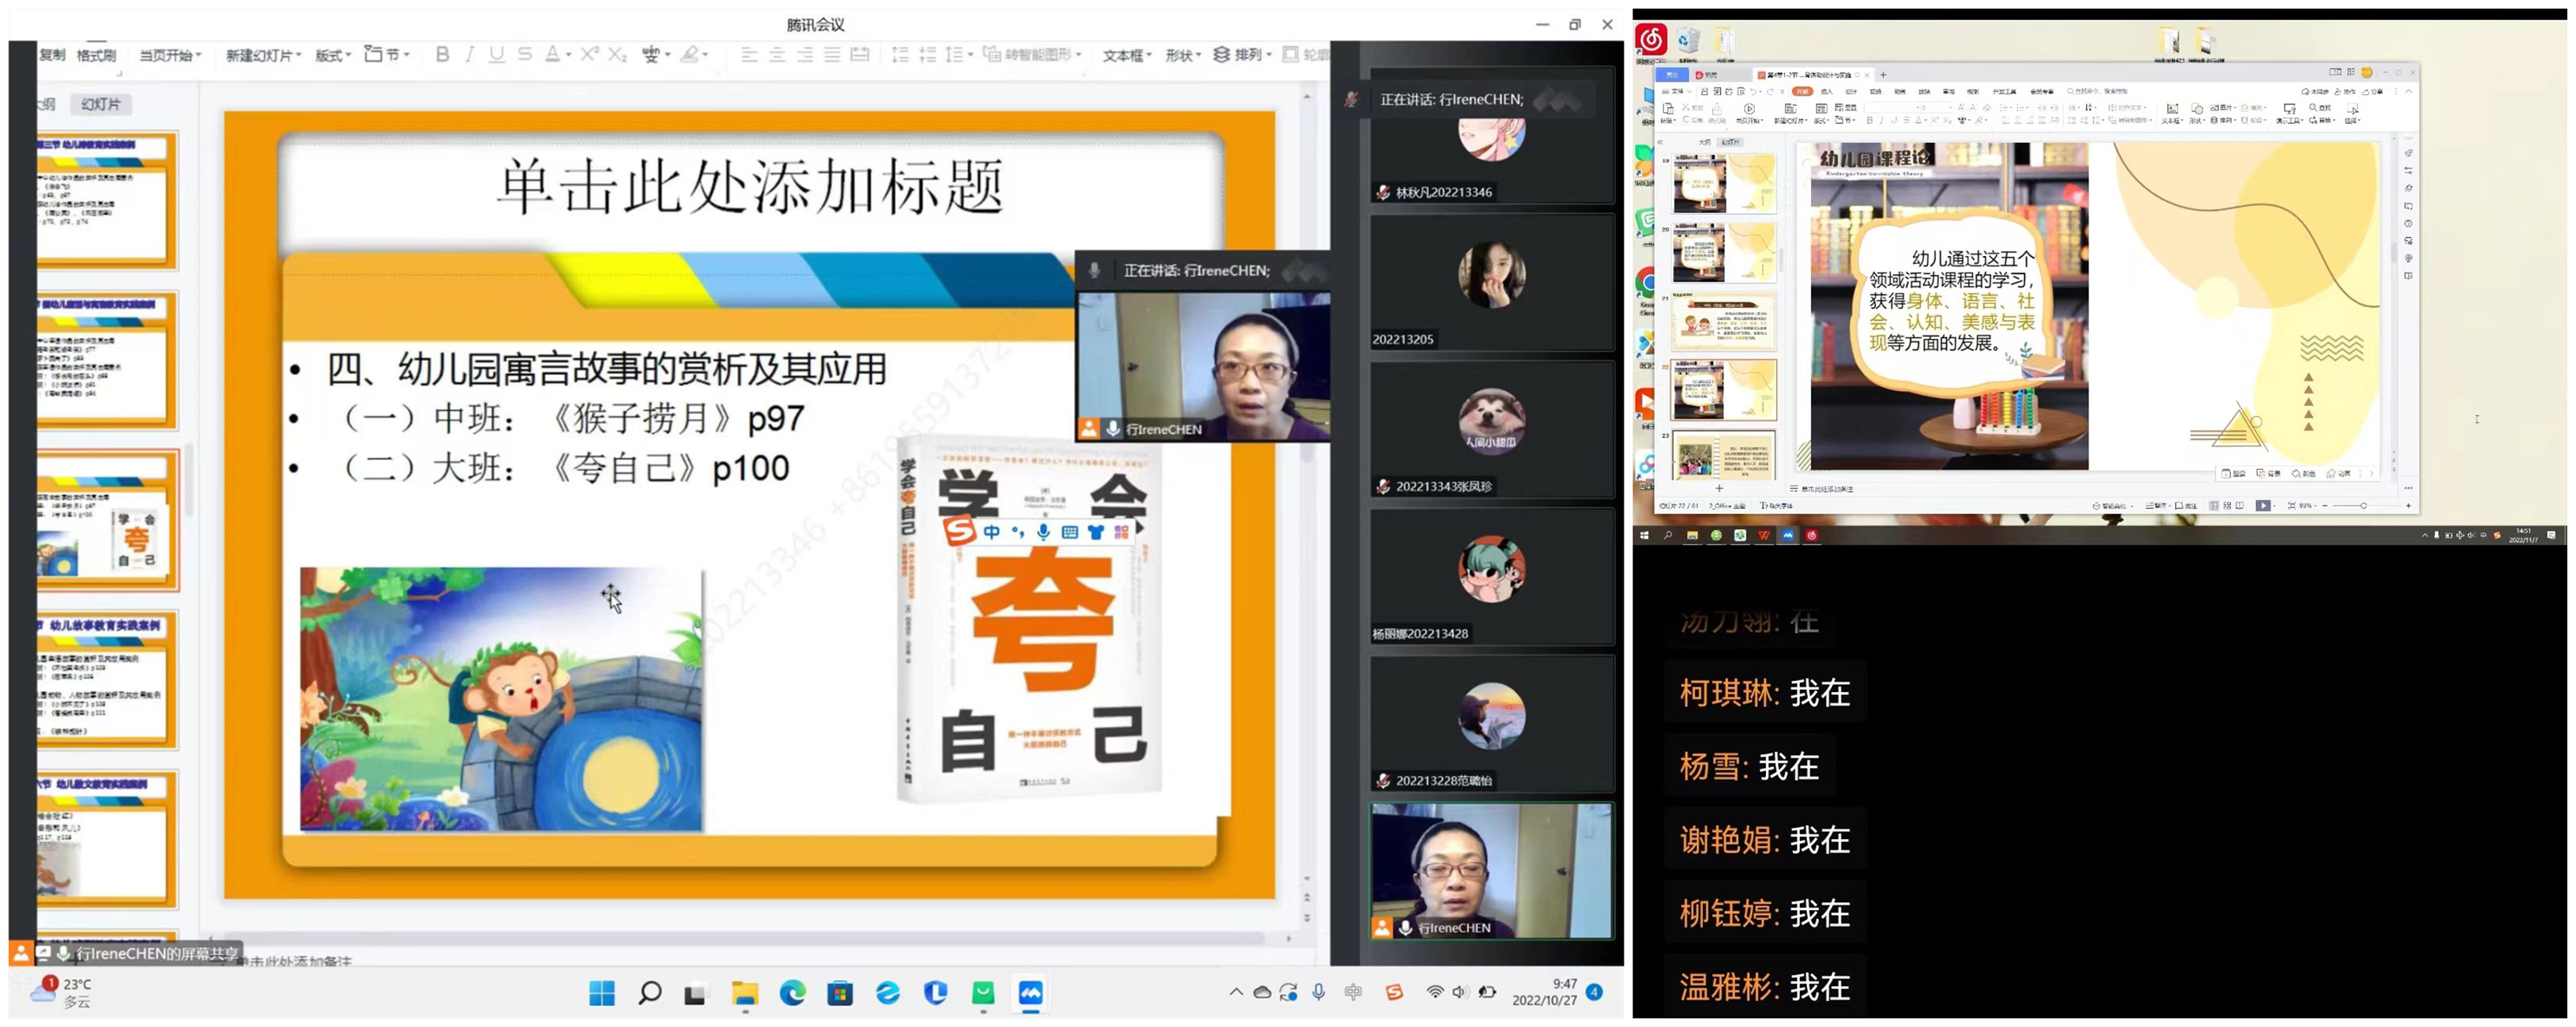Open the 插入 ribbon tab in right window
Screen dimensions: 2576x1027
[1827, 91]
